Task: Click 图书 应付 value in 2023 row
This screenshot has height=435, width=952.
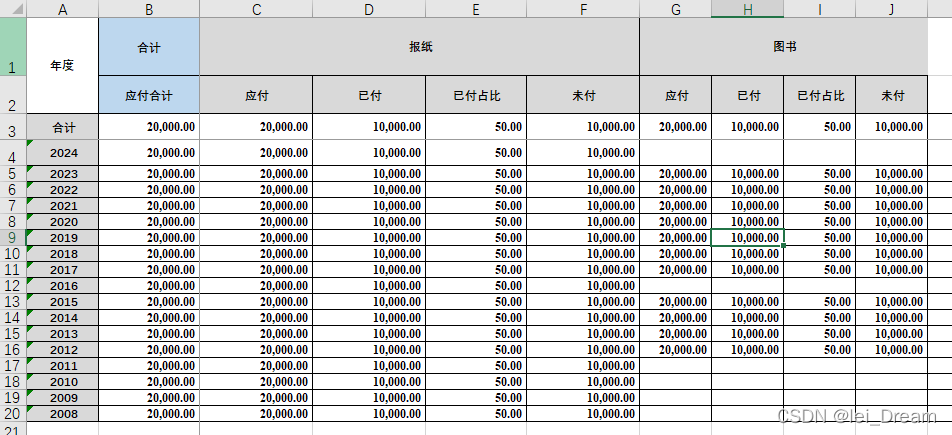Action: pyautogui.click(x=676, y=174)
